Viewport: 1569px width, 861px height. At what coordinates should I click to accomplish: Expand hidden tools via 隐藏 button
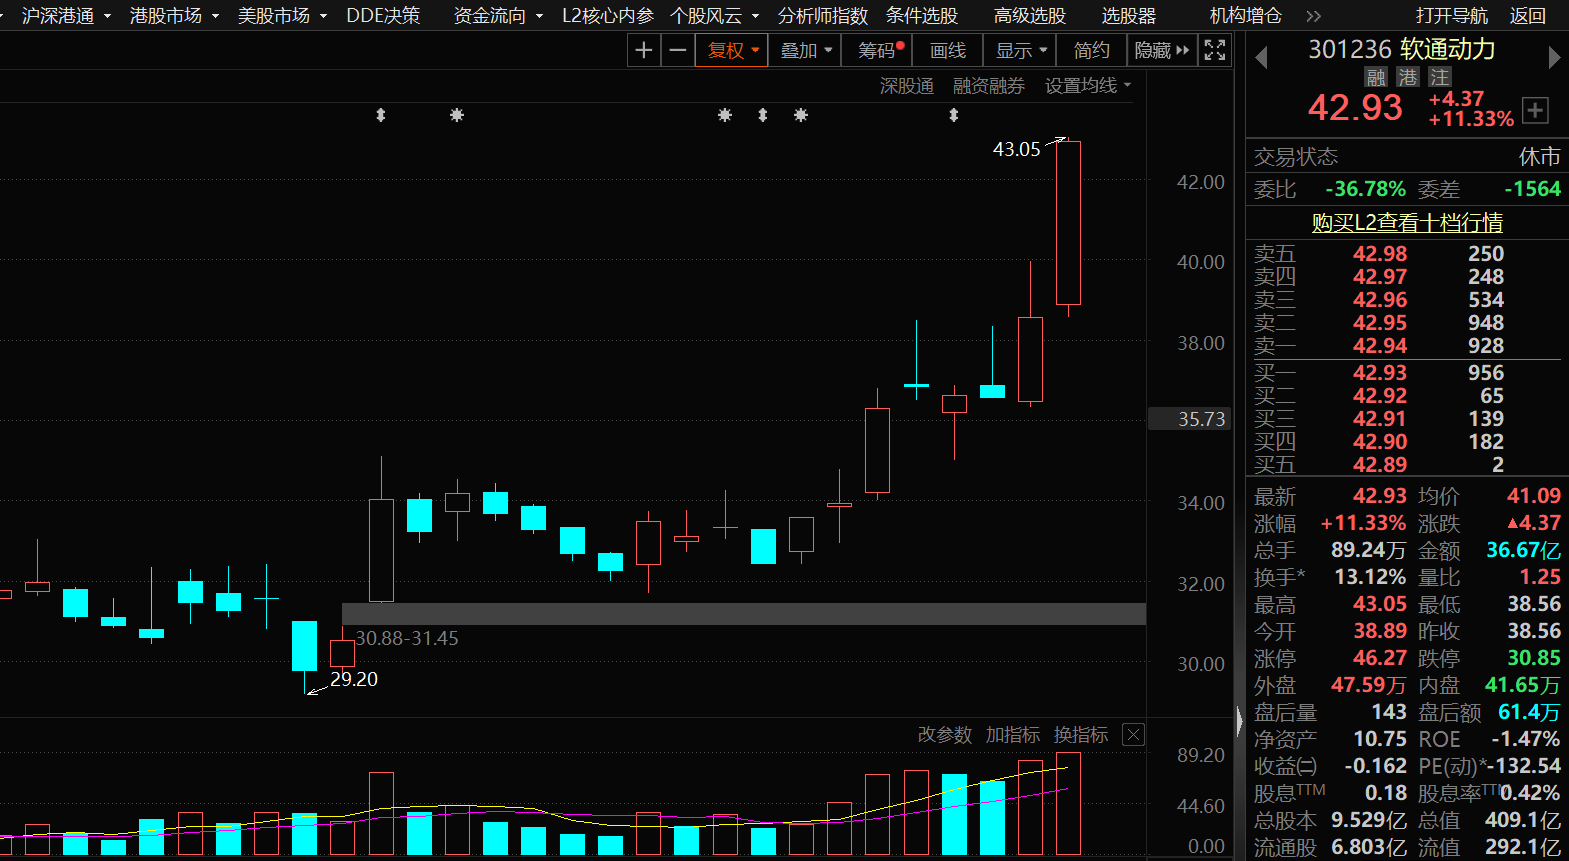(1162, 50)
